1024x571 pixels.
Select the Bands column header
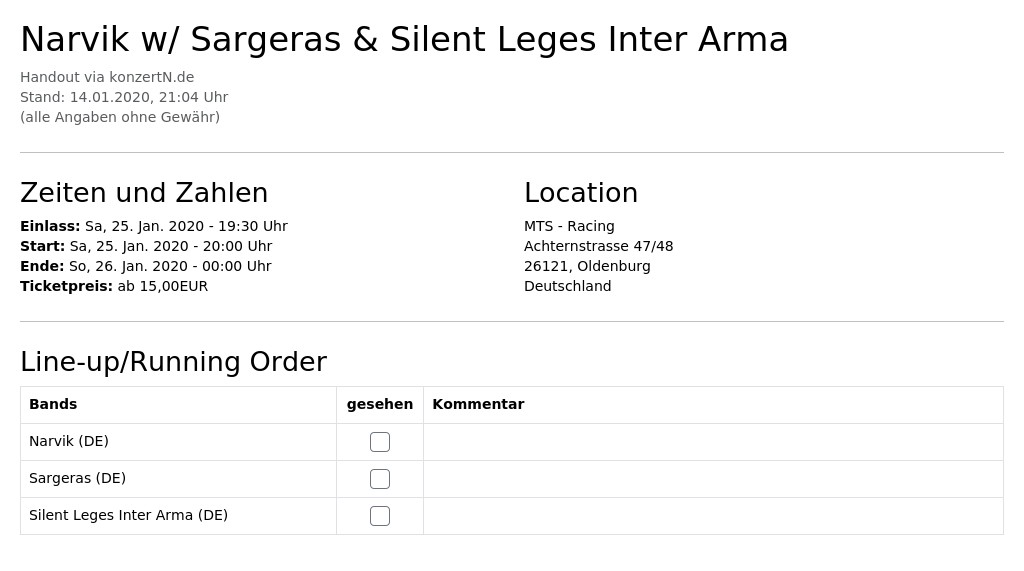pyautogui.click(x=53, y=404)
